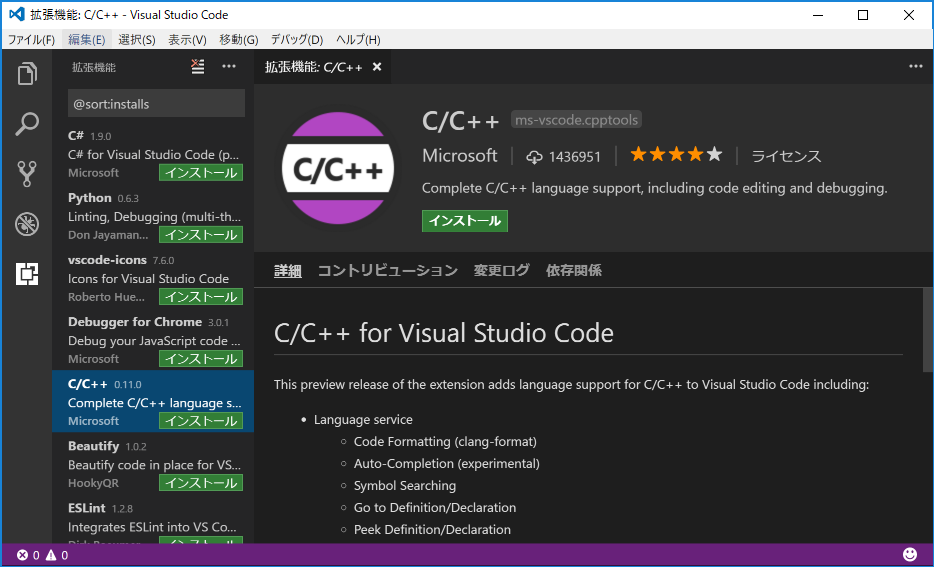Image resolution: width=934 pixels, height=567 pixels.
Task: Click 'Auto-Completion (experimental)' text
Action: click(x=447, y=463)
